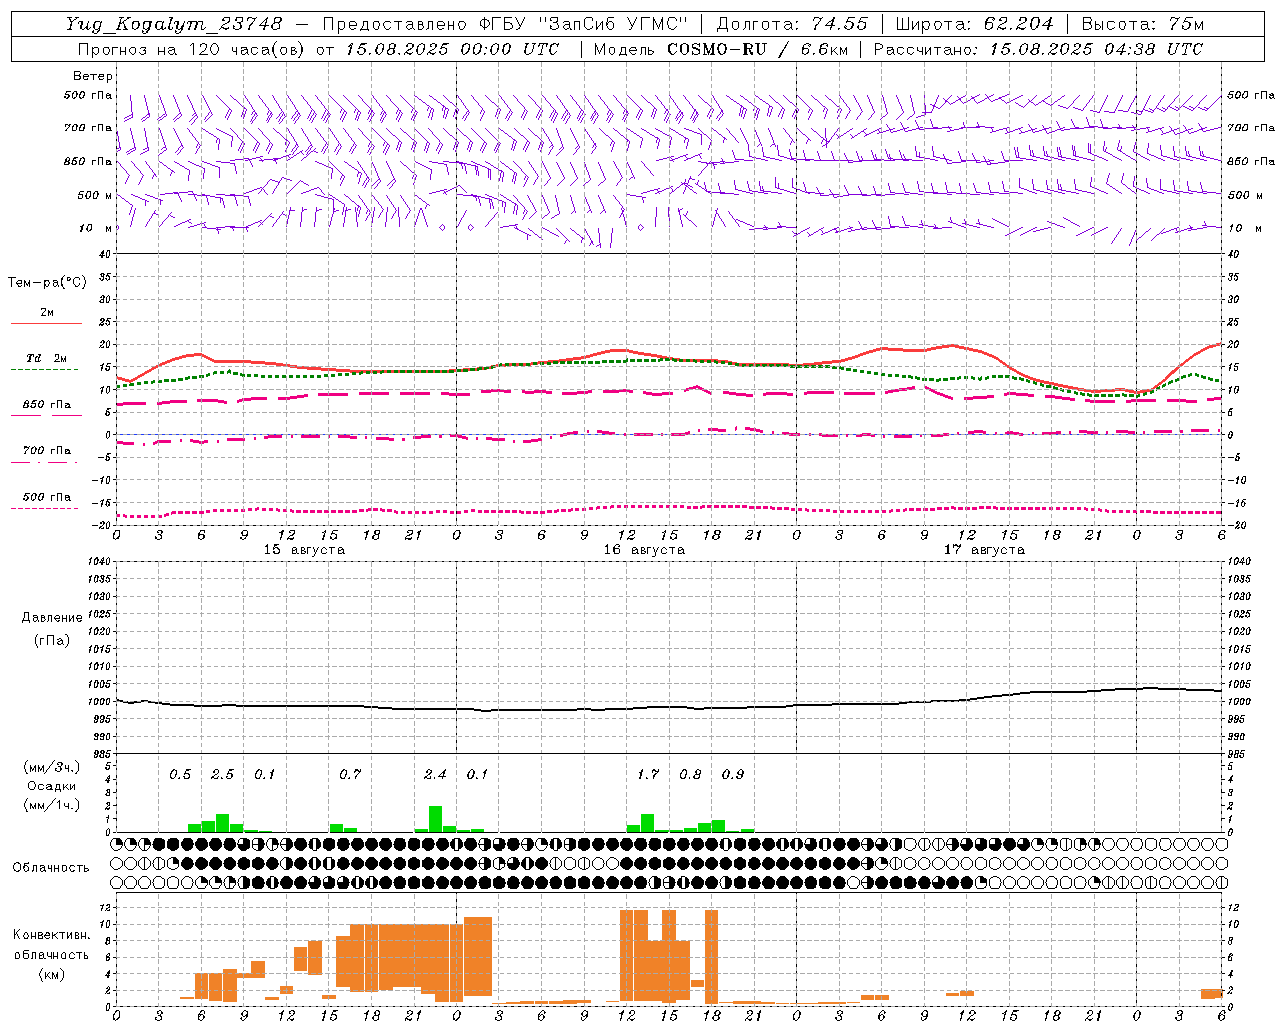Click the 0.5 precipitation total value

point(180,775)
